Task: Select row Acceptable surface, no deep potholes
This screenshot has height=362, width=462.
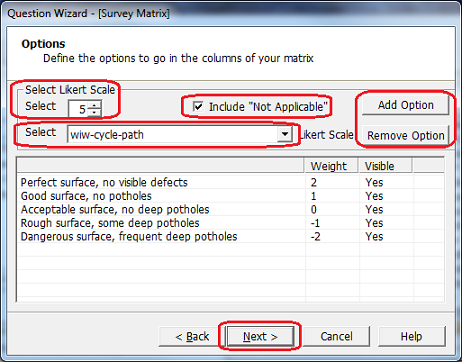Action: tap(230, 209)
